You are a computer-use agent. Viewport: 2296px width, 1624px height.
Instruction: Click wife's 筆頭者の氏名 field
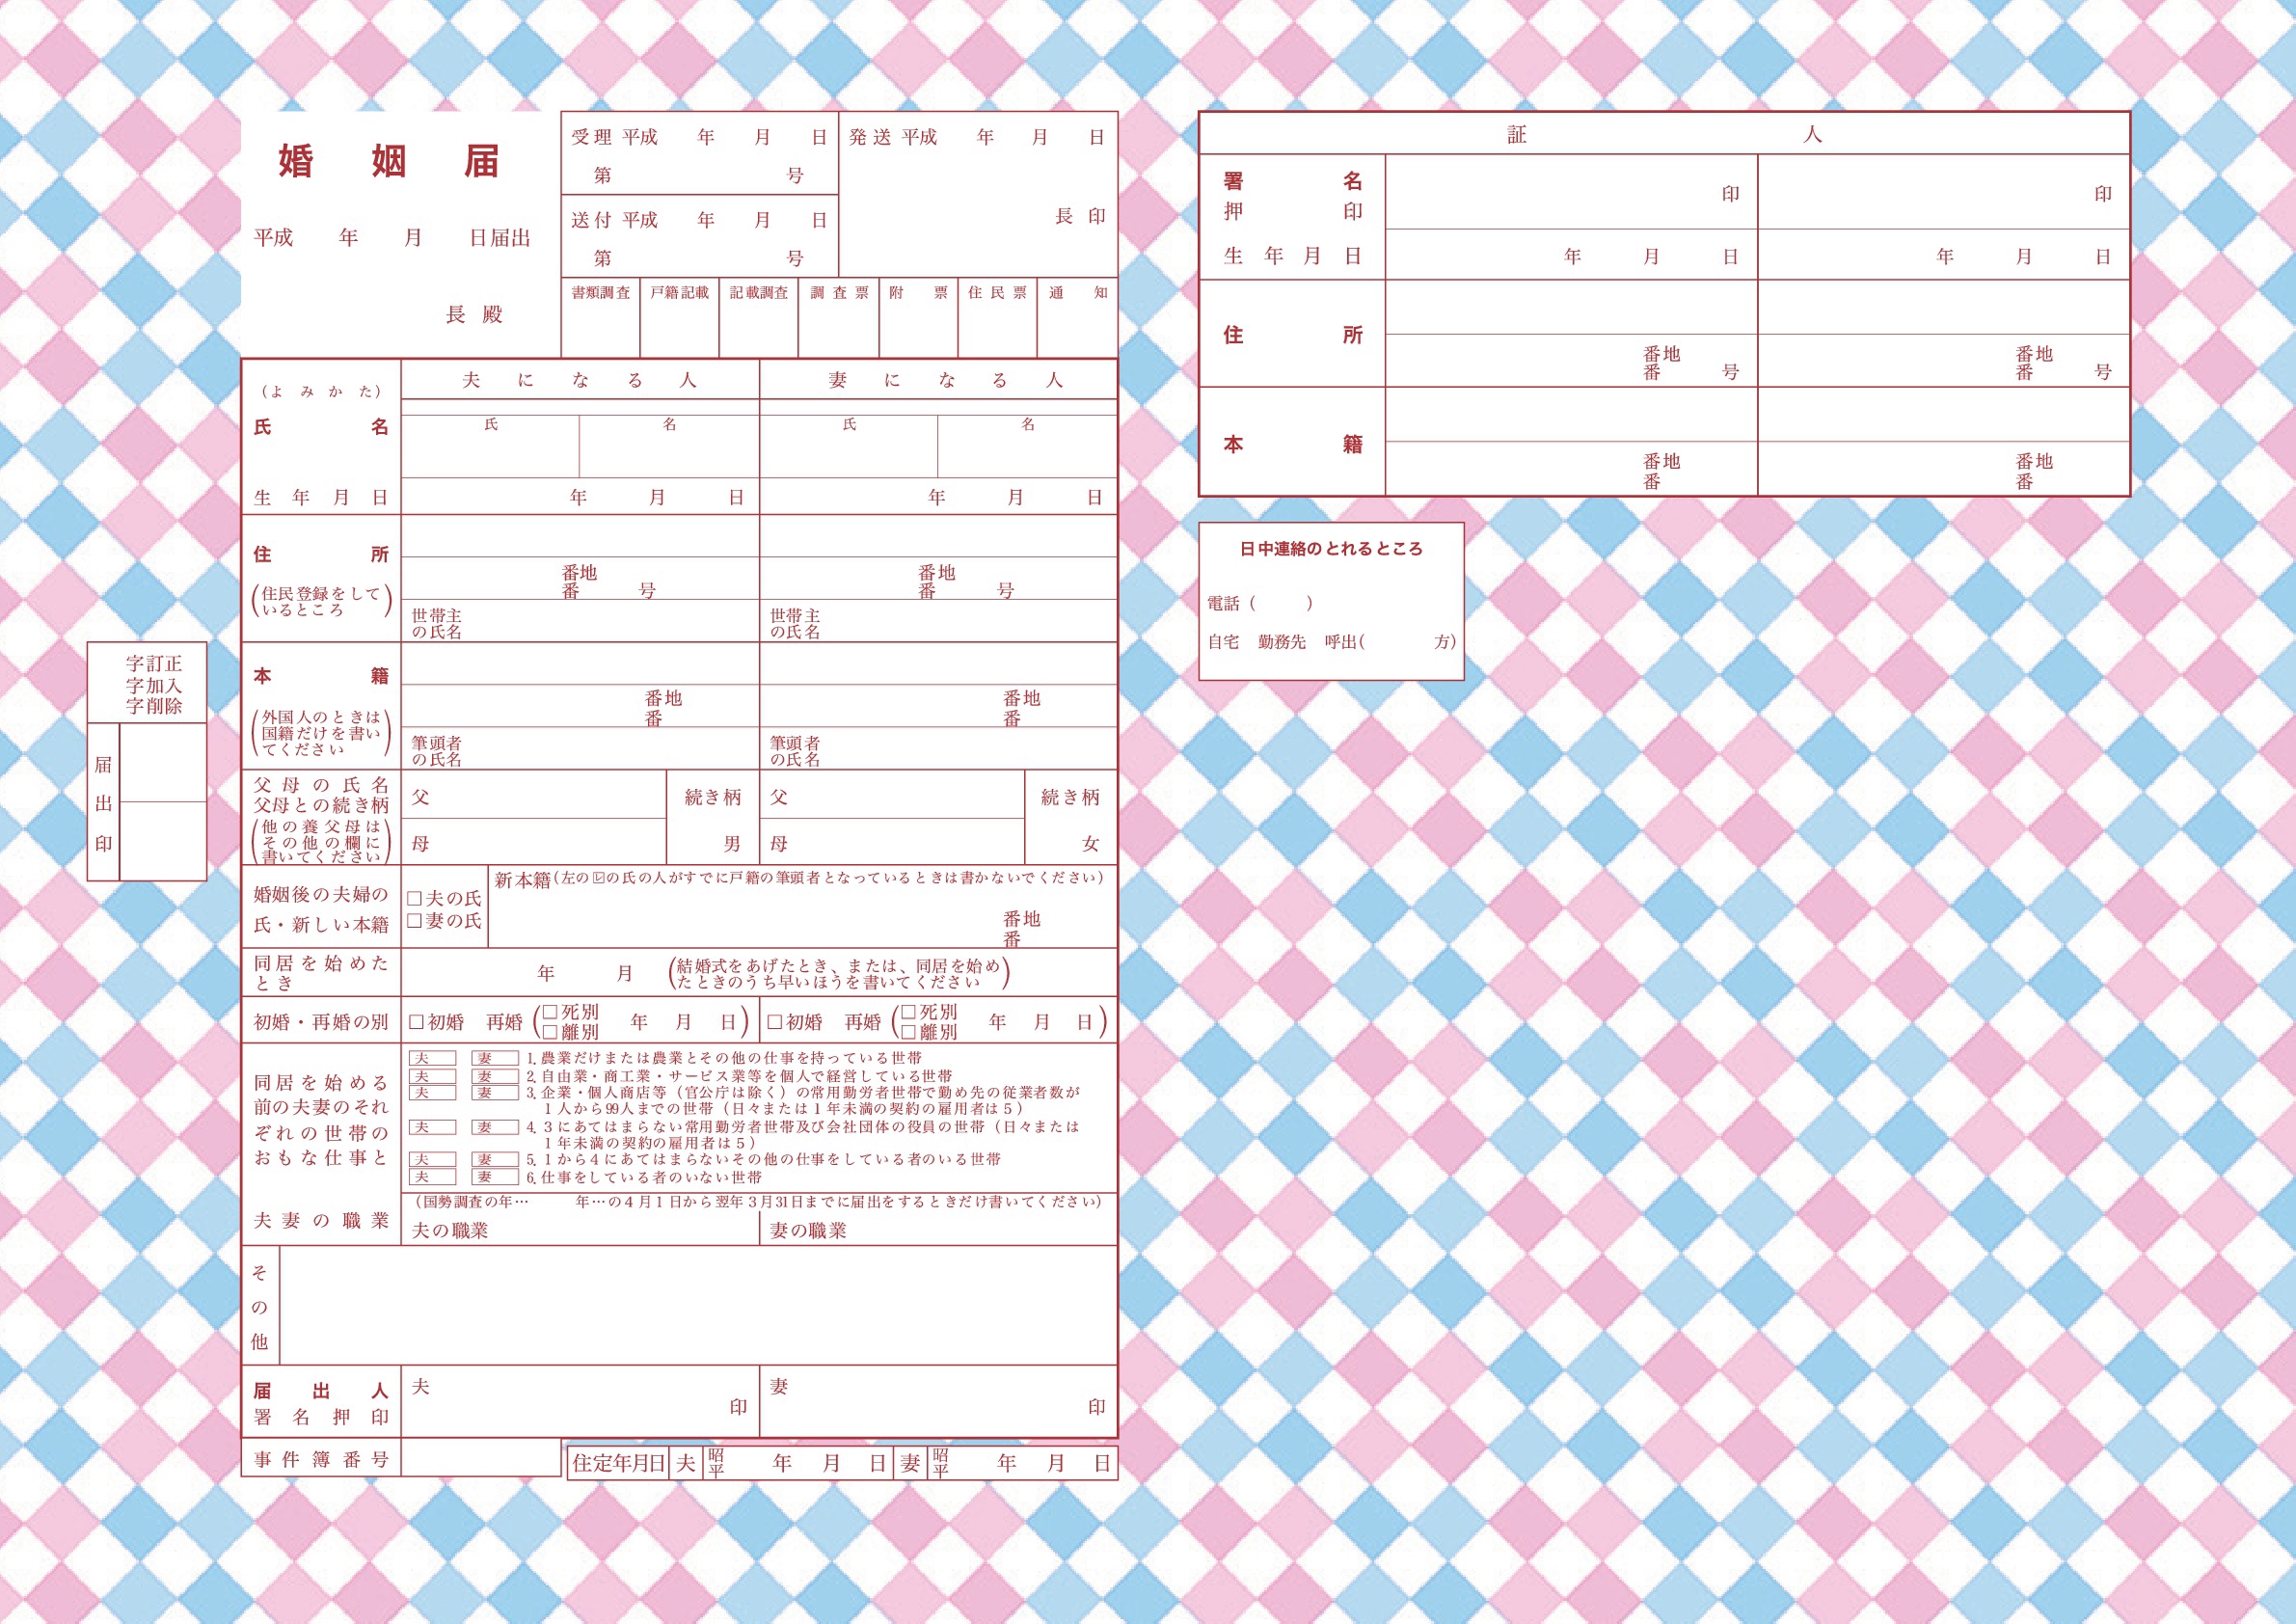pos(938,749)
